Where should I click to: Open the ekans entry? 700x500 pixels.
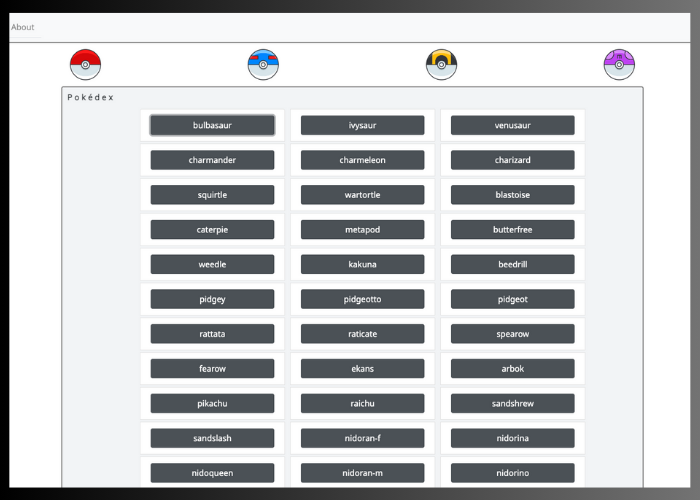[362, 369]
